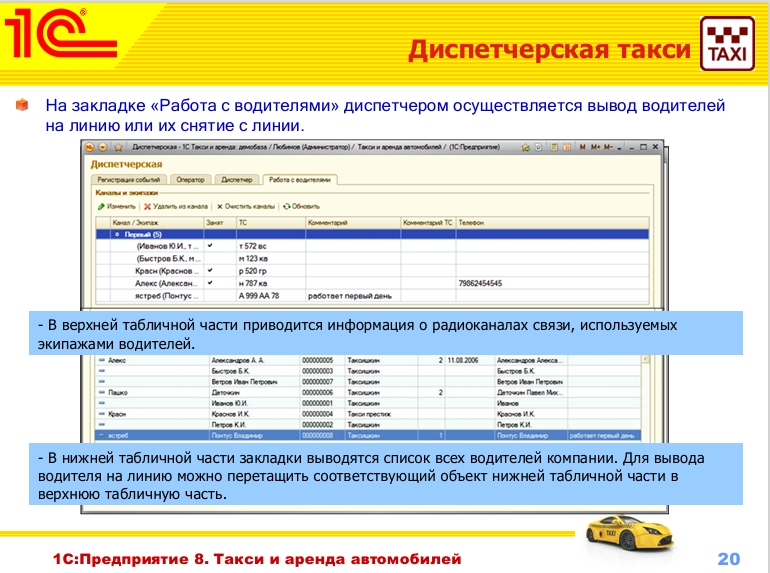This screenshot has height=573, width=770.
Task: Click the M- memory subtract button
Action: [606, 147]
